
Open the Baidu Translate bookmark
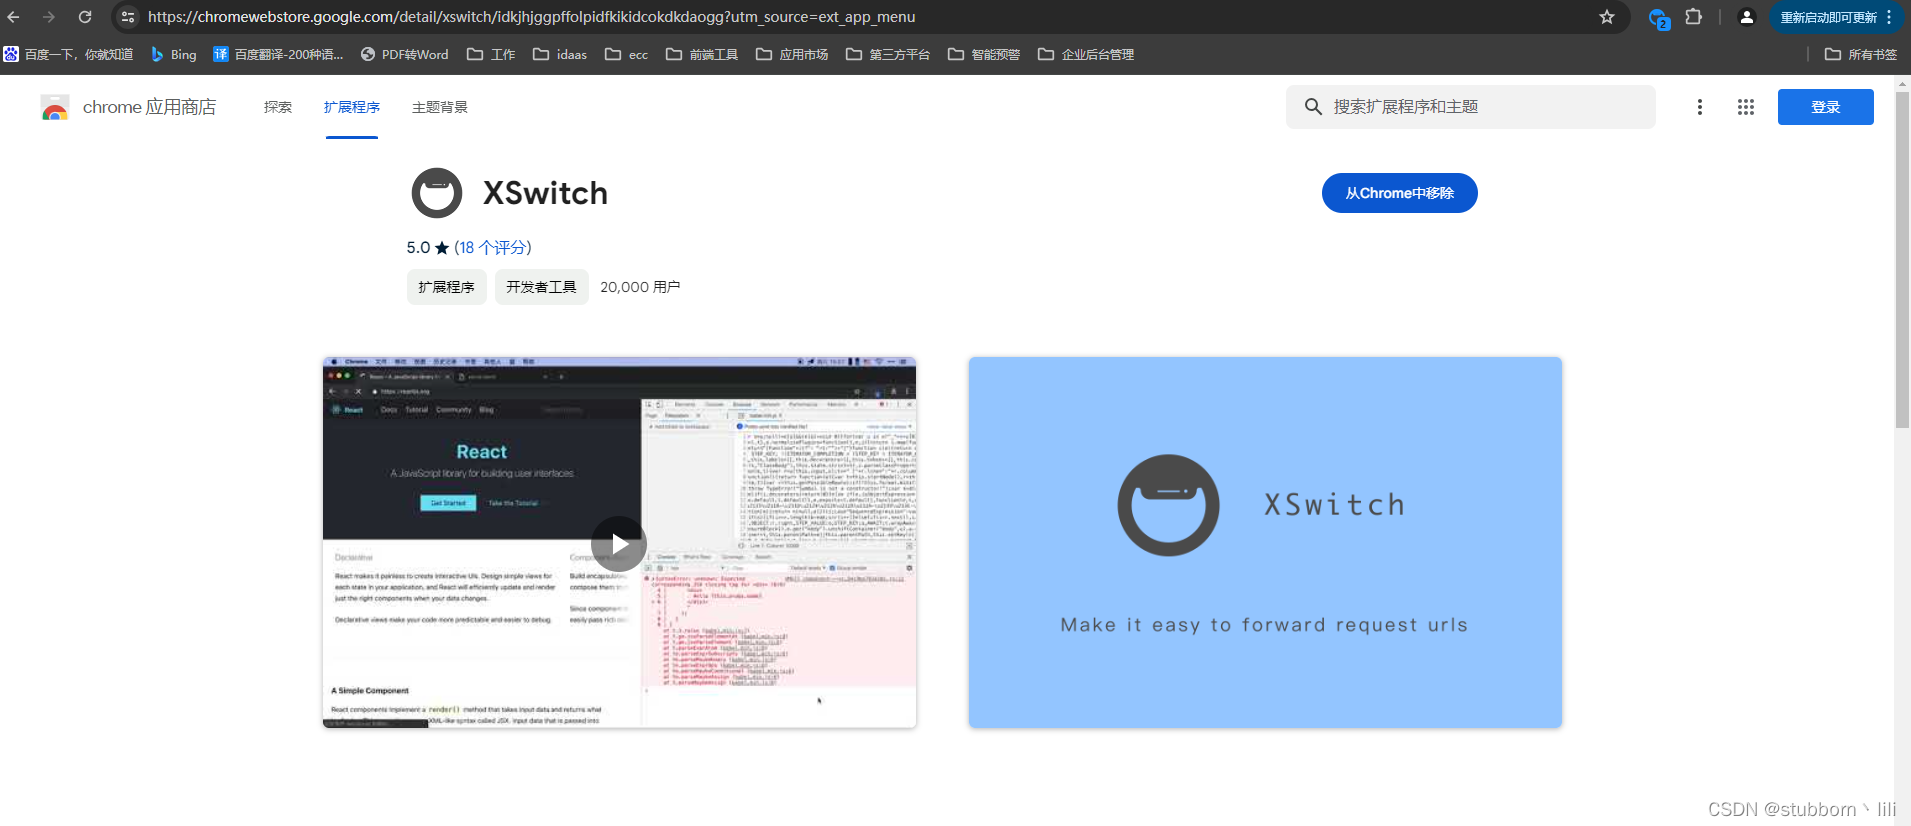pos(278,54)
